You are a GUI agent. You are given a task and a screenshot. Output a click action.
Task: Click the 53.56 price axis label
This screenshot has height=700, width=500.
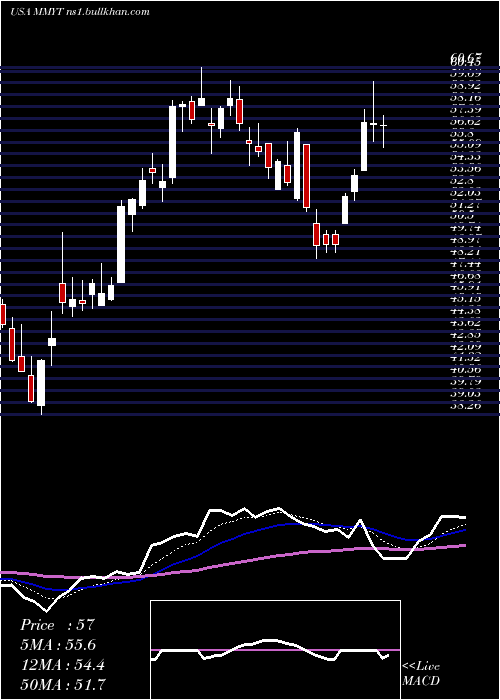(466, 169)
